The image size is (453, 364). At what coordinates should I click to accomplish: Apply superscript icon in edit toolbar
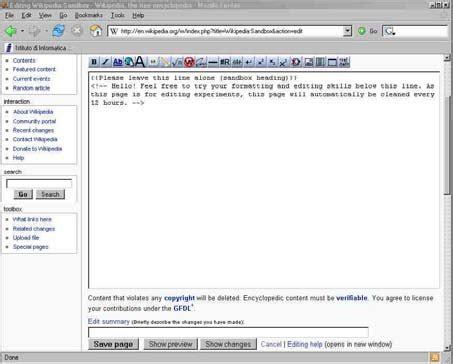coord(261,62)
